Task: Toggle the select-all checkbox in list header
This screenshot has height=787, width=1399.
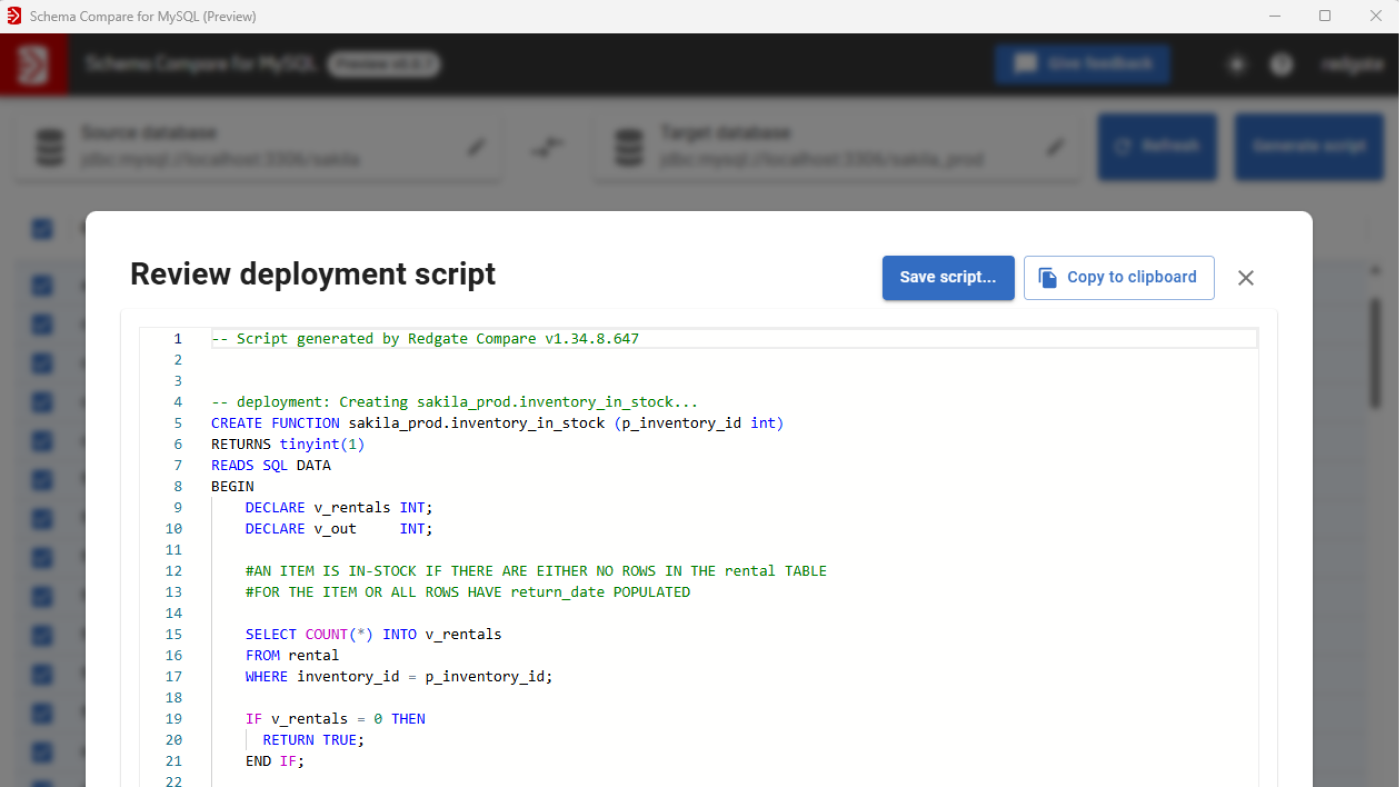Action: pos(42,229)
